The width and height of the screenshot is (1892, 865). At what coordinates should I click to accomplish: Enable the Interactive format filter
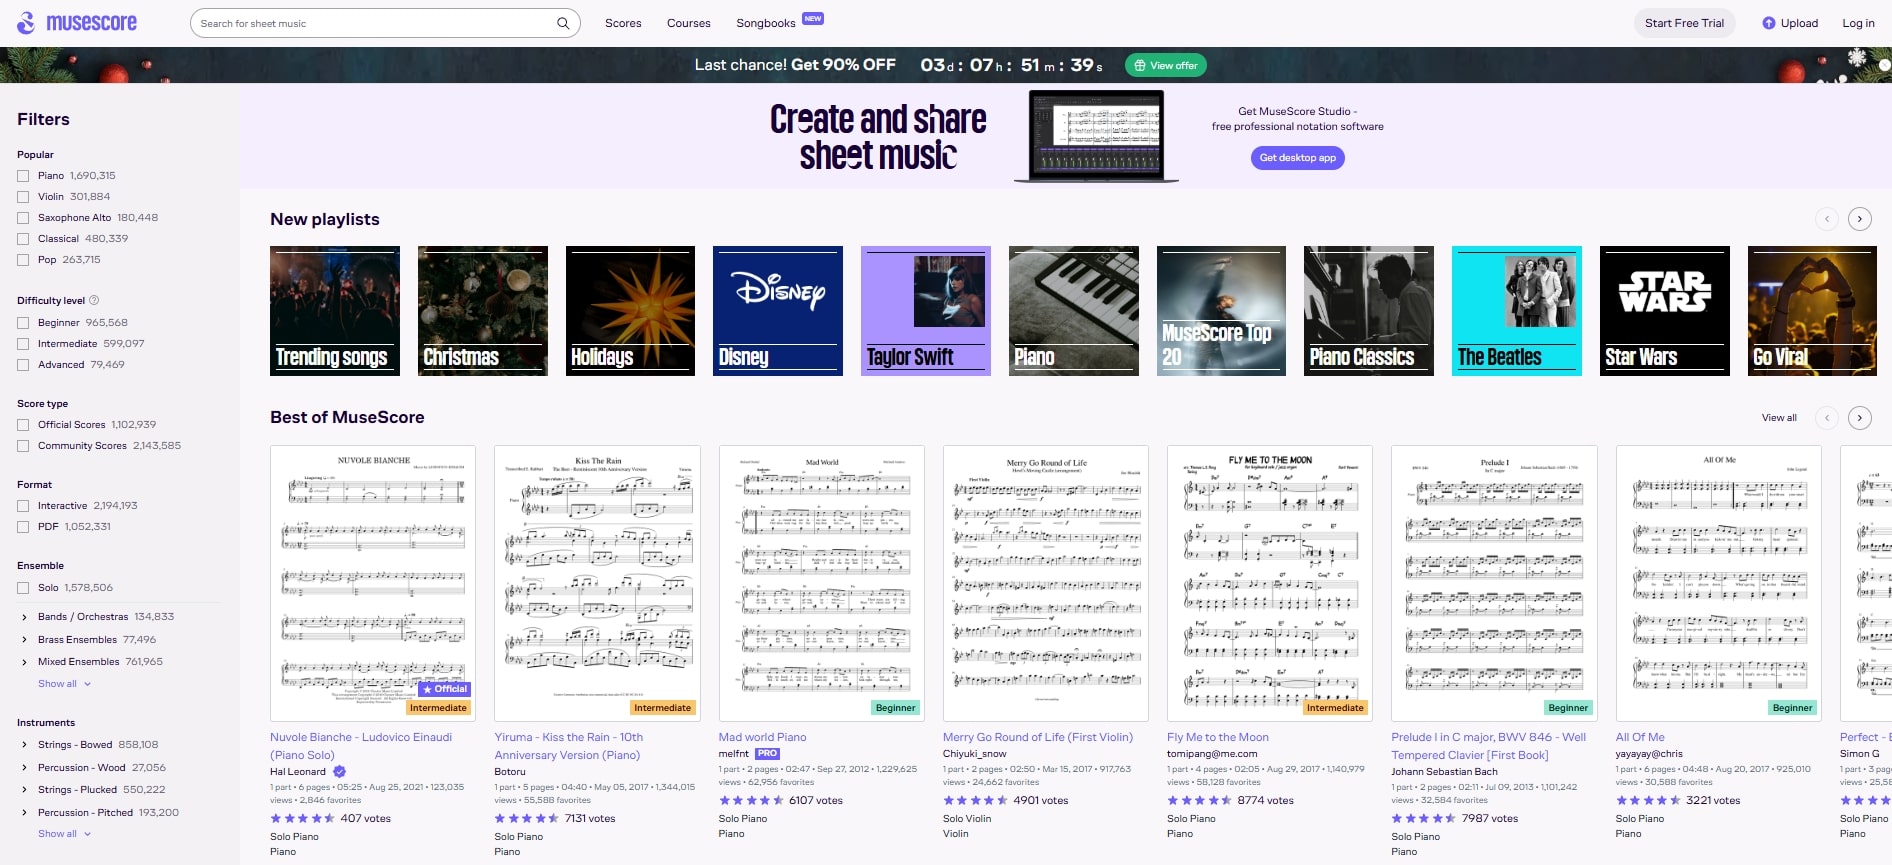(x=23, y=506)
